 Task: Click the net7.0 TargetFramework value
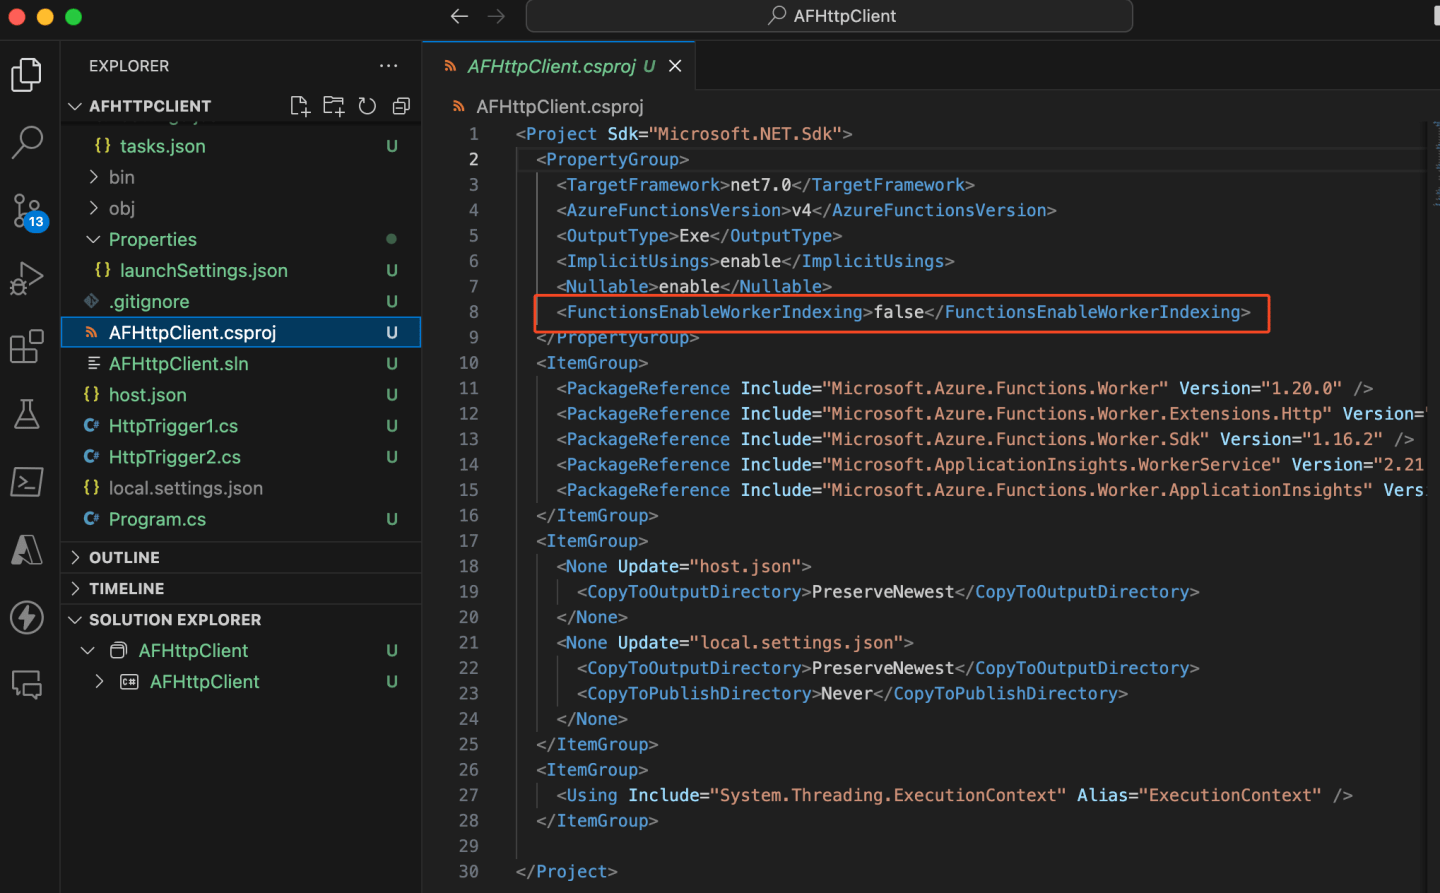(760, 185)
